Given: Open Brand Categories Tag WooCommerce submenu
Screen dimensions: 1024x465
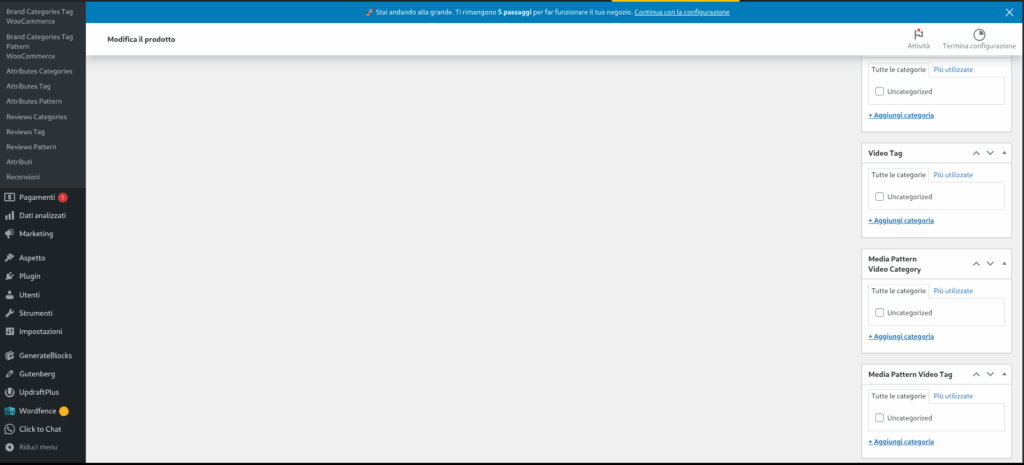Looking at the screenshot, I should pos(39,16).
